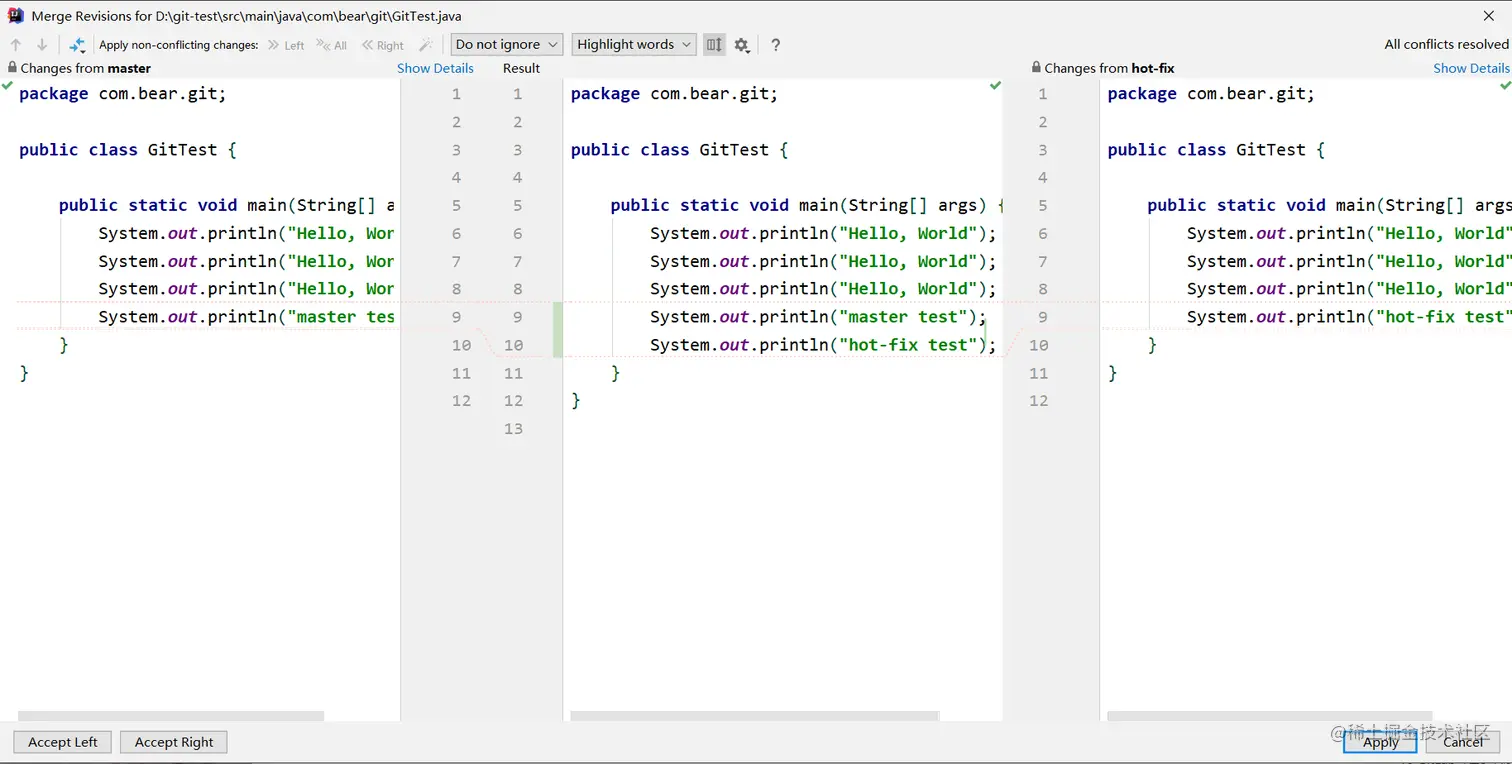Click green checkmark in hot-fix pane corner
Screen dimensions: 1512x764
coord(1505,86)
